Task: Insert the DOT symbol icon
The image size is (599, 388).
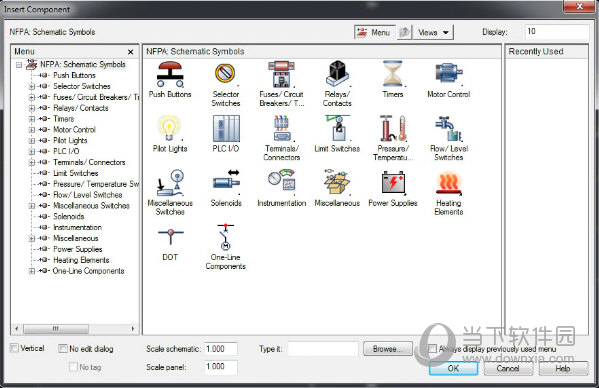Action: [170, 237]
